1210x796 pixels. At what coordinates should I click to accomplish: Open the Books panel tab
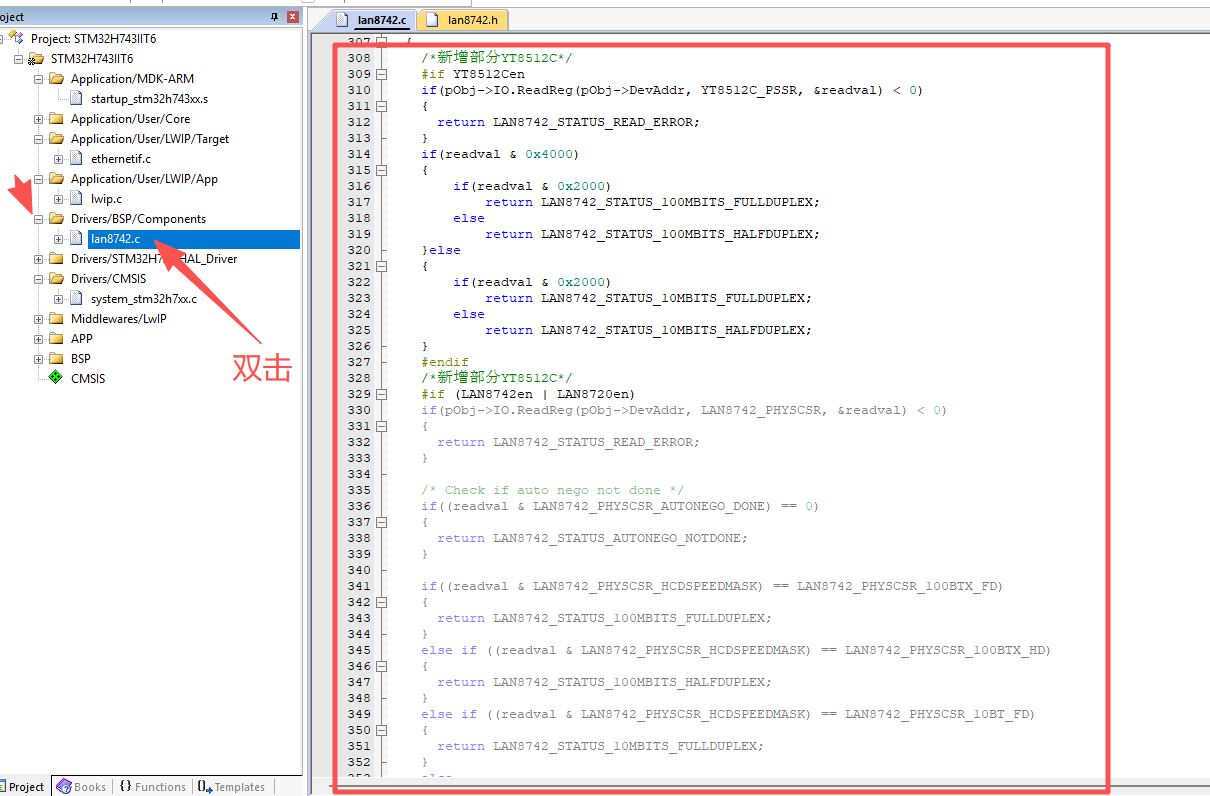pyautogui.click(x=81, y=787)
